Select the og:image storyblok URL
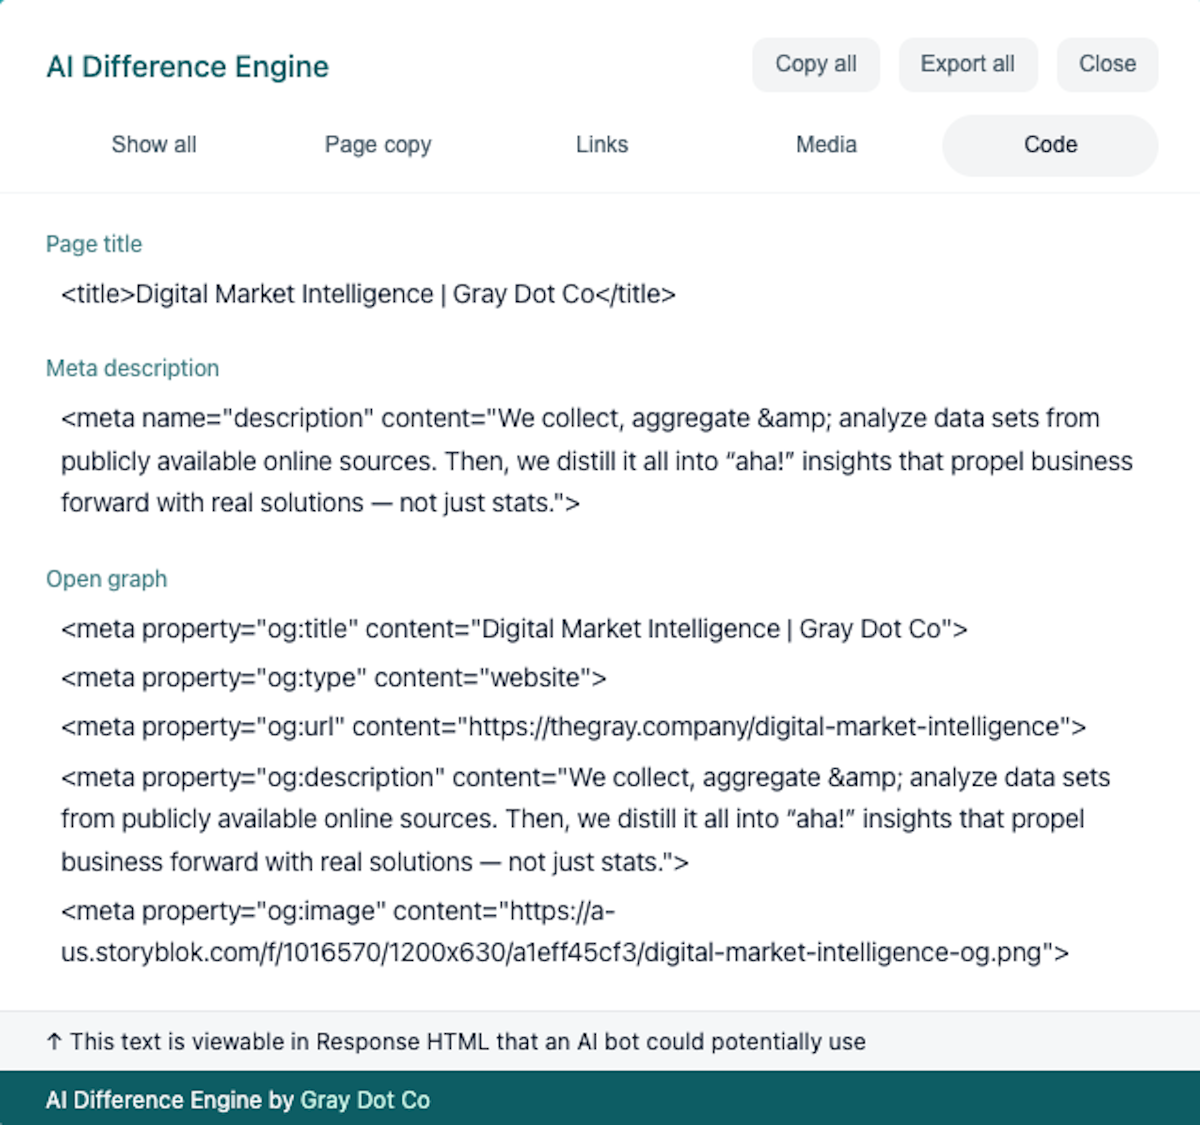Screen dimensions: 1200x1125 pyautogui.click(x=565, y=932)
